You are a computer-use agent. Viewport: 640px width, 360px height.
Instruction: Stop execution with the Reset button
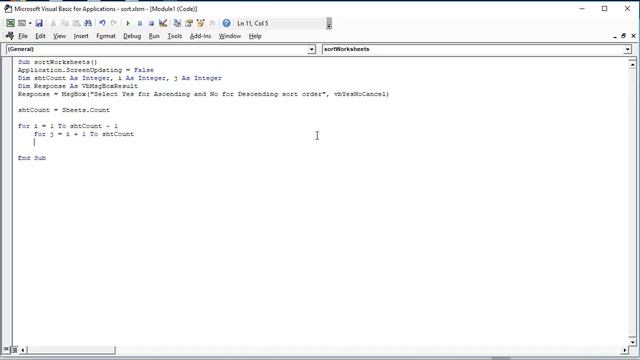(151, 23)
